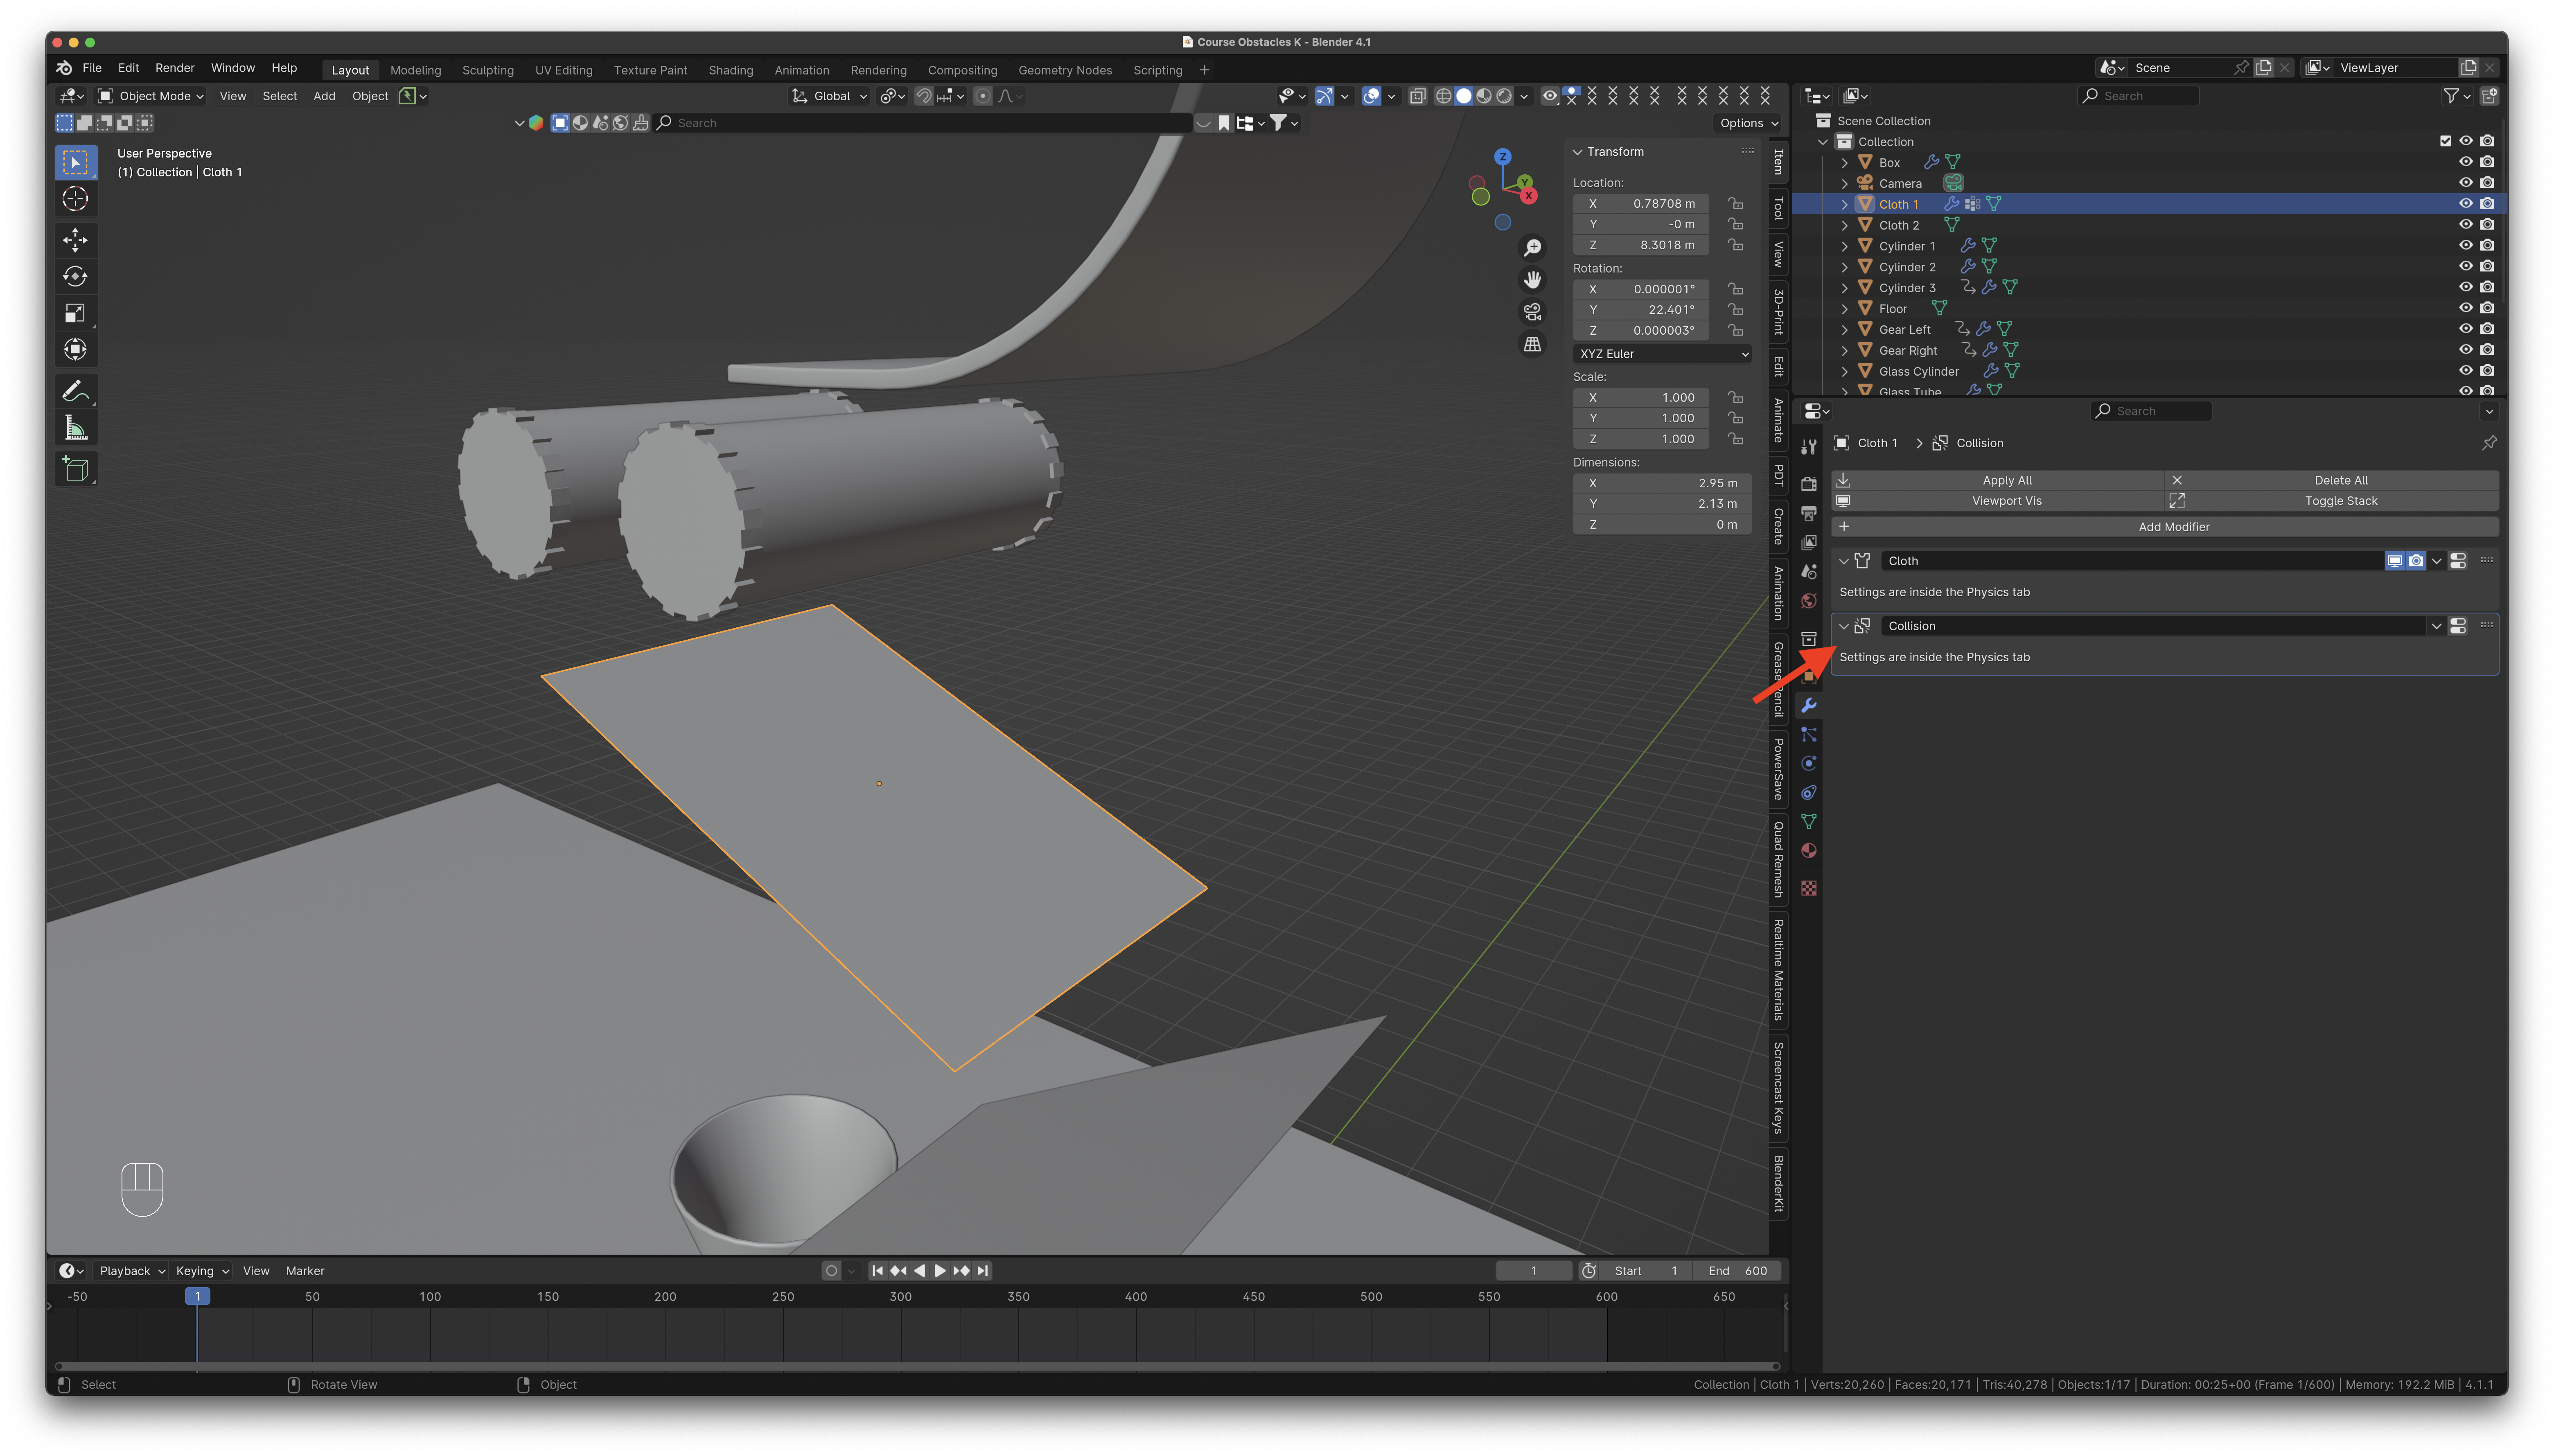Switch to the Shading workspace tab
The height and width of the screenshot is (1456, 2554).
click(731, 70)
